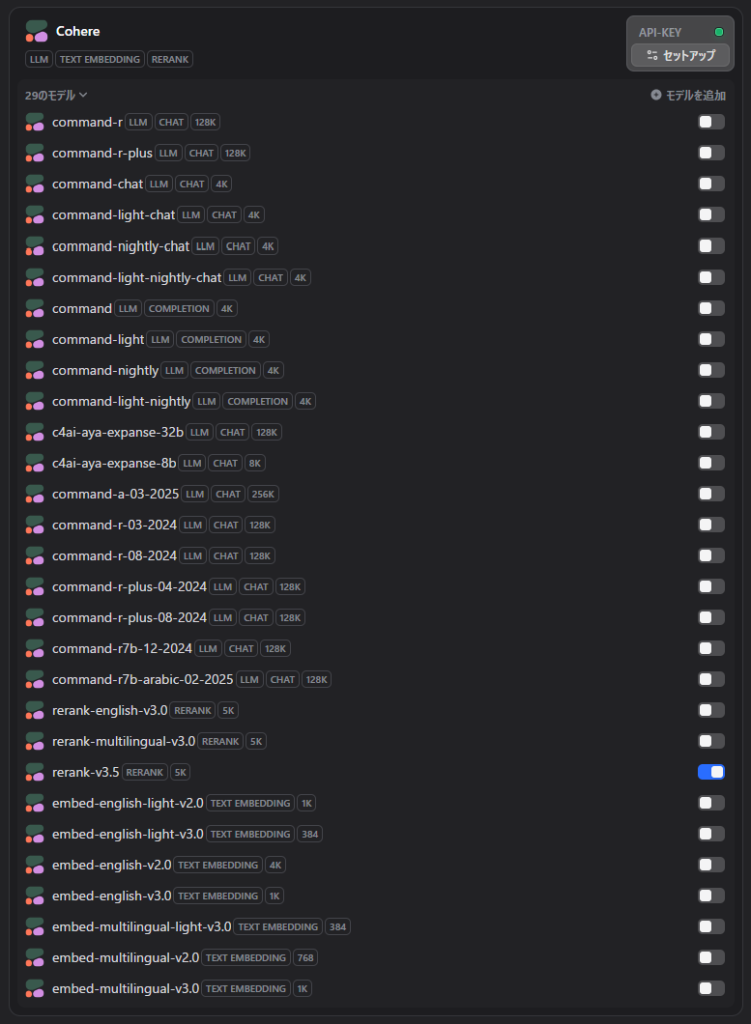Click the TEXT EMBEDDING tag under Cohere
The width and height of the screenshot is (751, 1024).
click(x=100, y=59)
